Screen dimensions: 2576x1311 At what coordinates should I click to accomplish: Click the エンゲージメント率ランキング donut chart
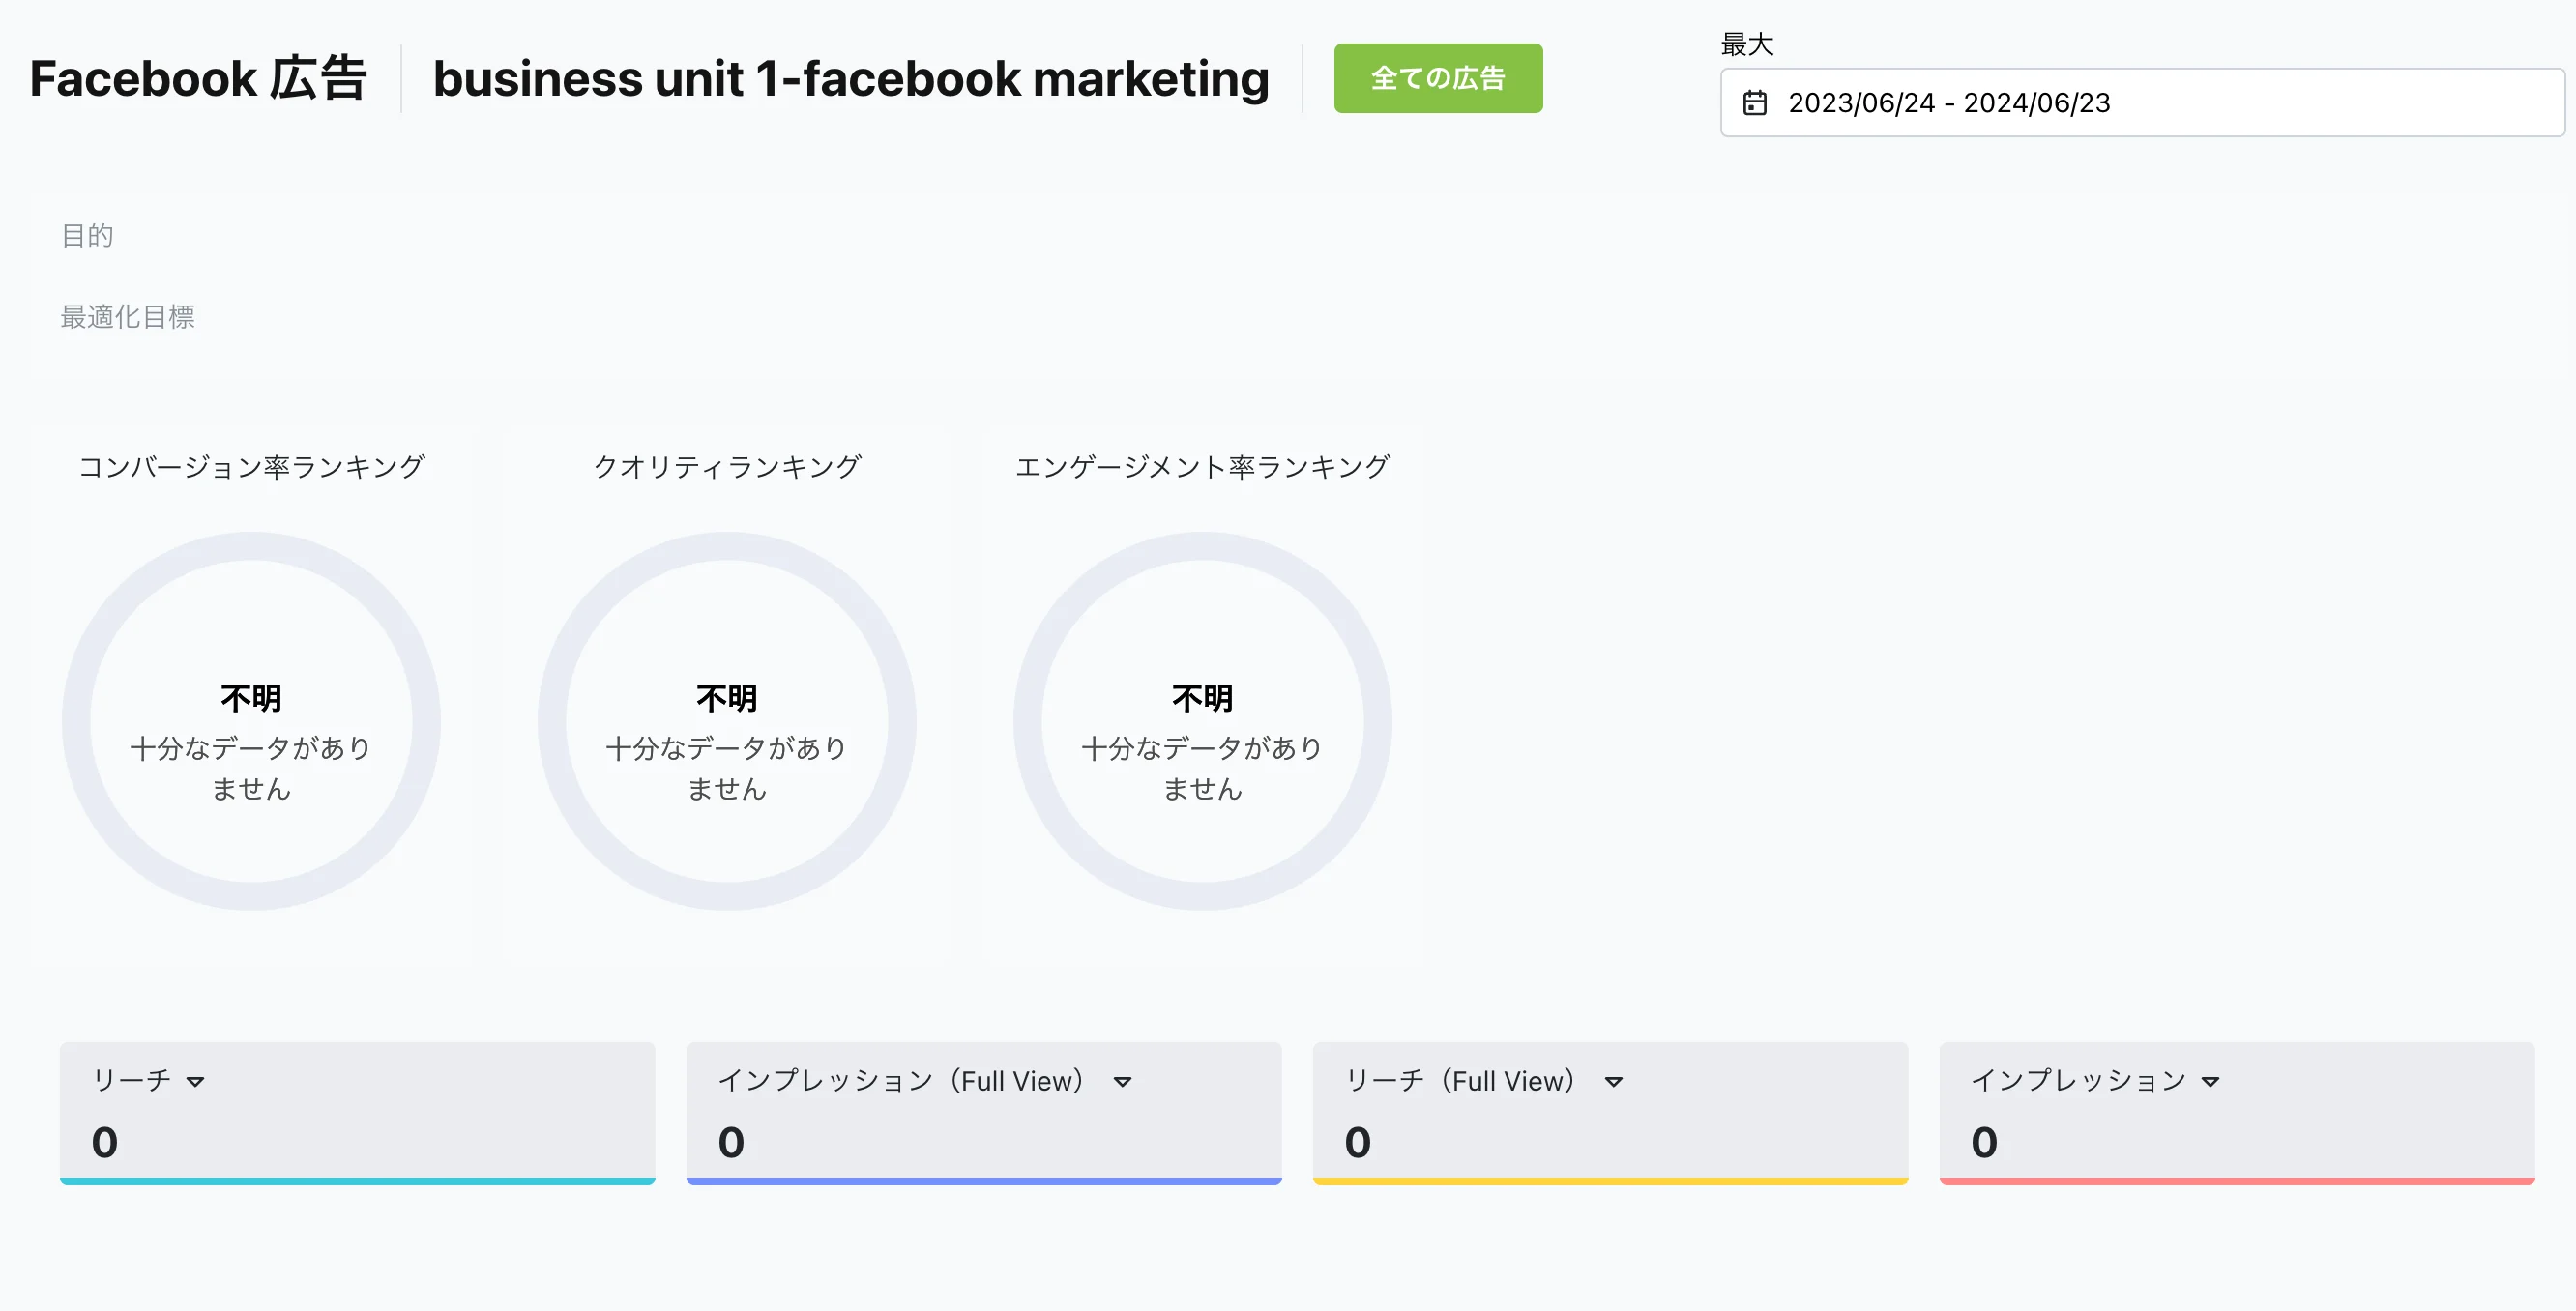click(x=1202, y=720)
